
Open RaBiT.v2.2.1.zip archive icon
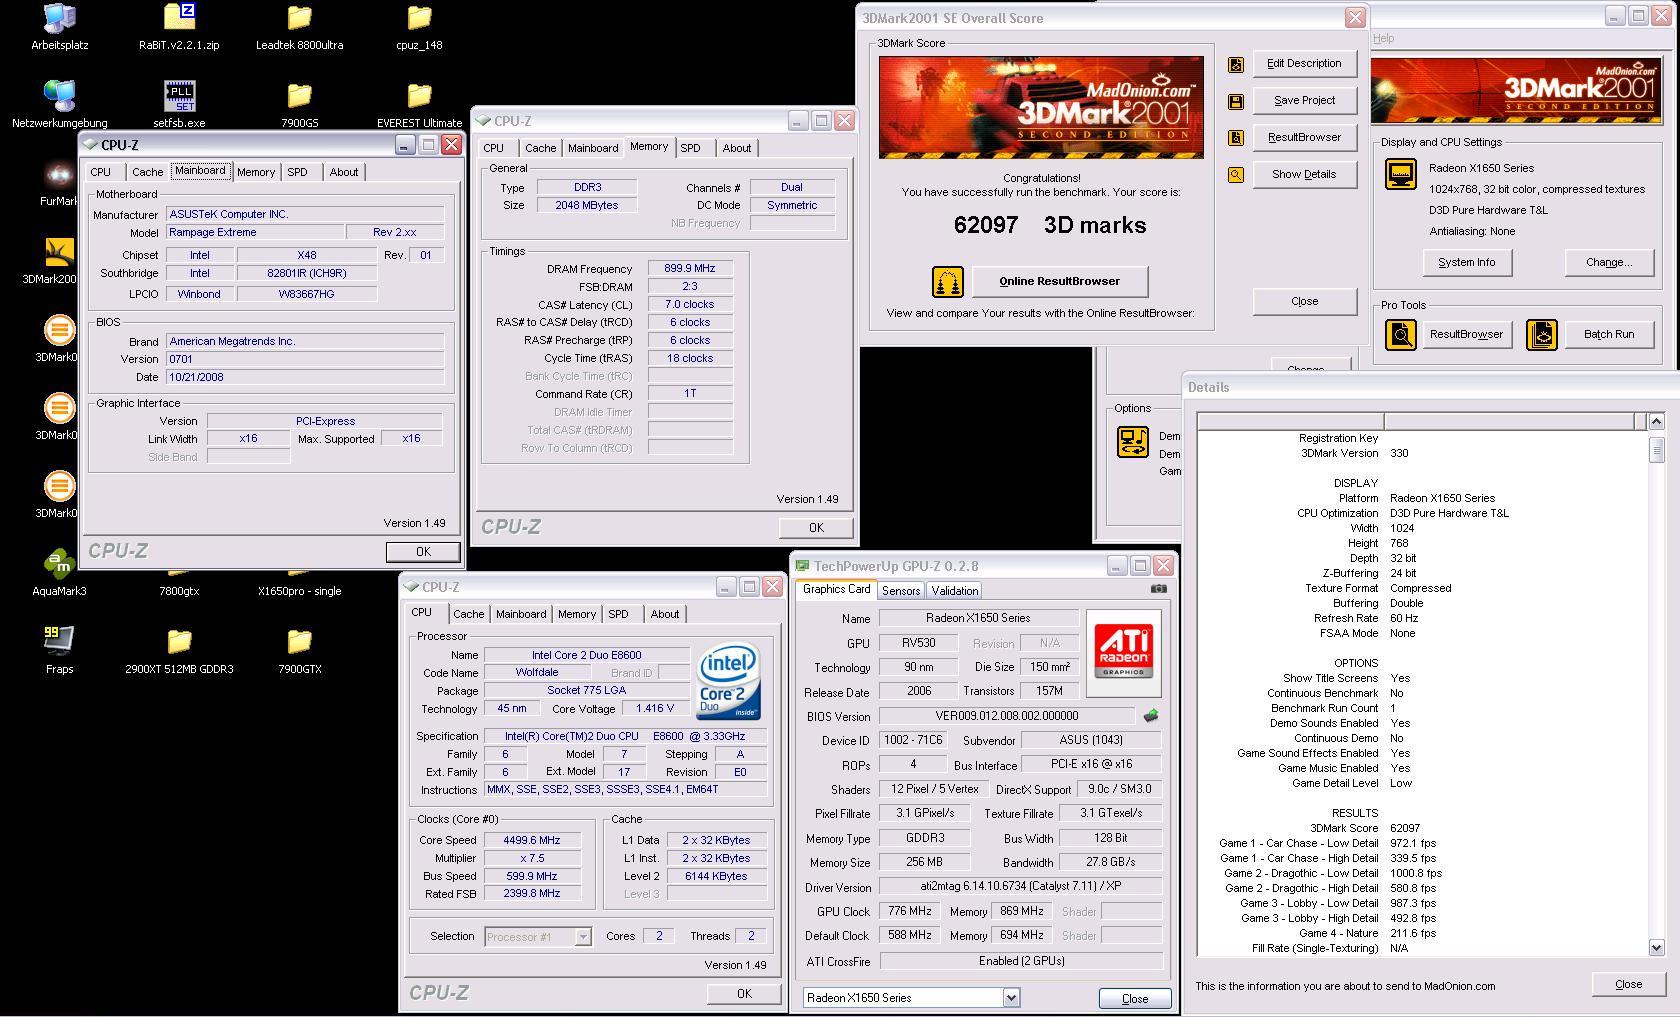(x=179, y=18)
